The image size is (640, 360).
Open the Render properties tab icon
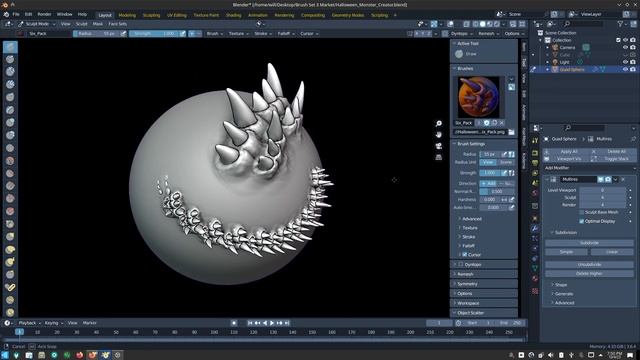[535, 153]
